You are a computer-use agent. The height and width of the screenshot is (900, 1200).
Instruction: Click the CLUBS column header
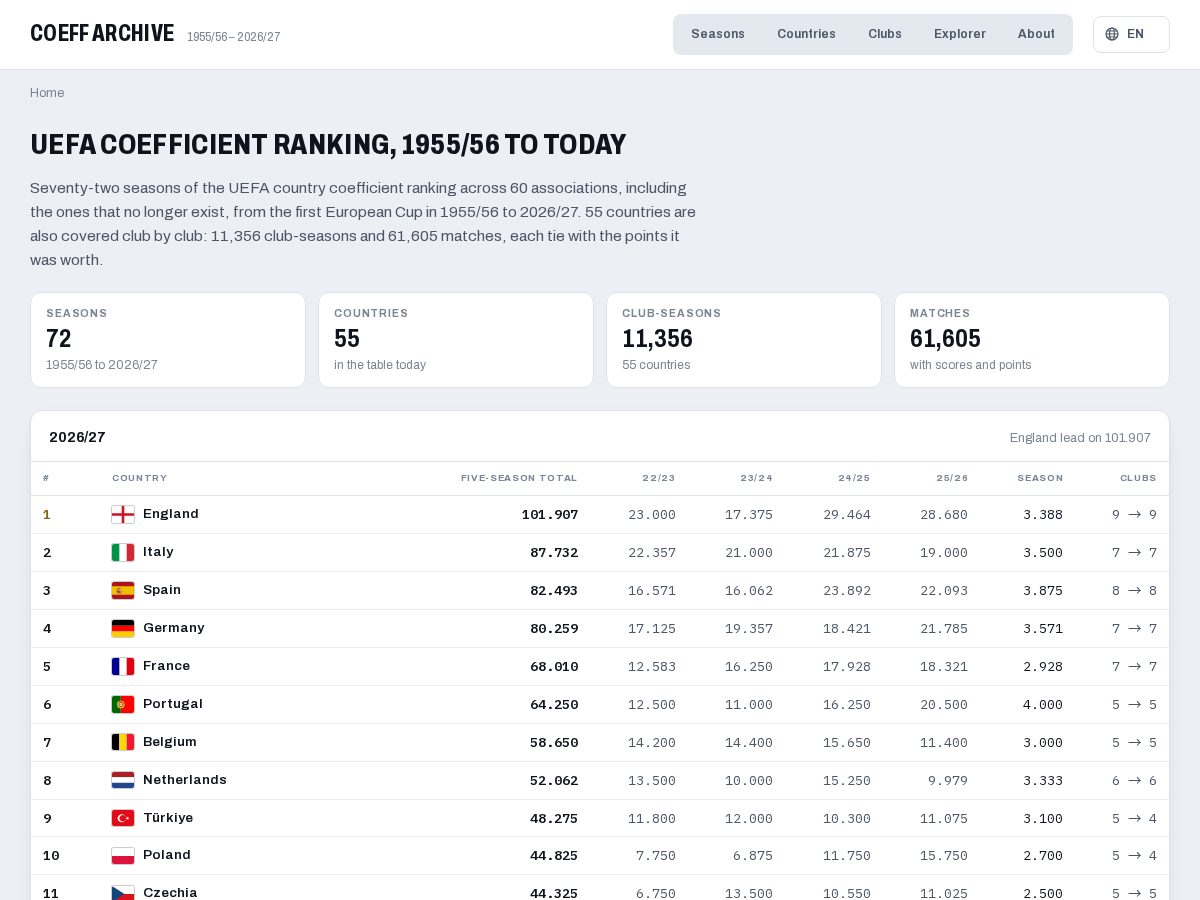(1138, 478)
